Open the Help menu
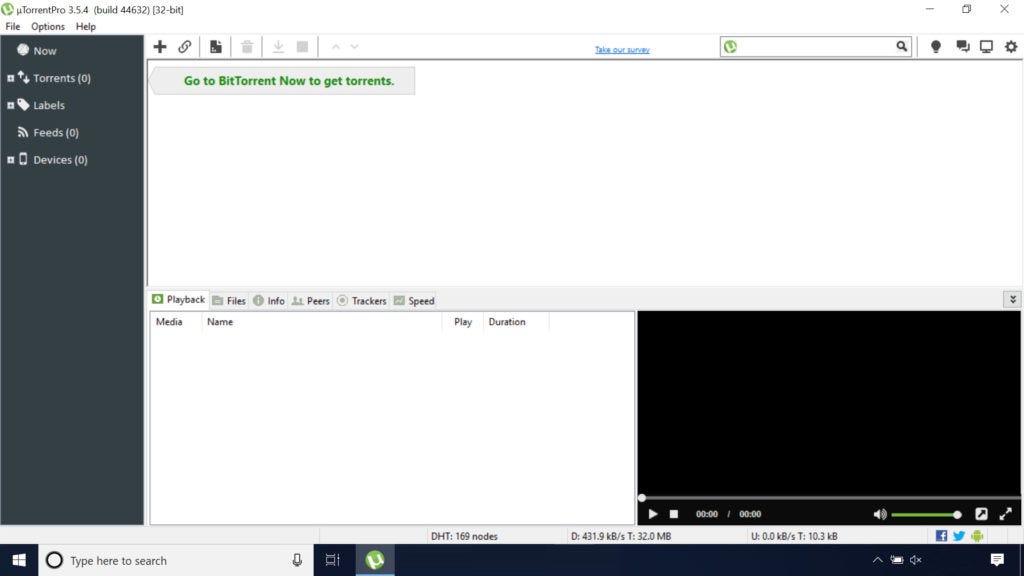 86,26
